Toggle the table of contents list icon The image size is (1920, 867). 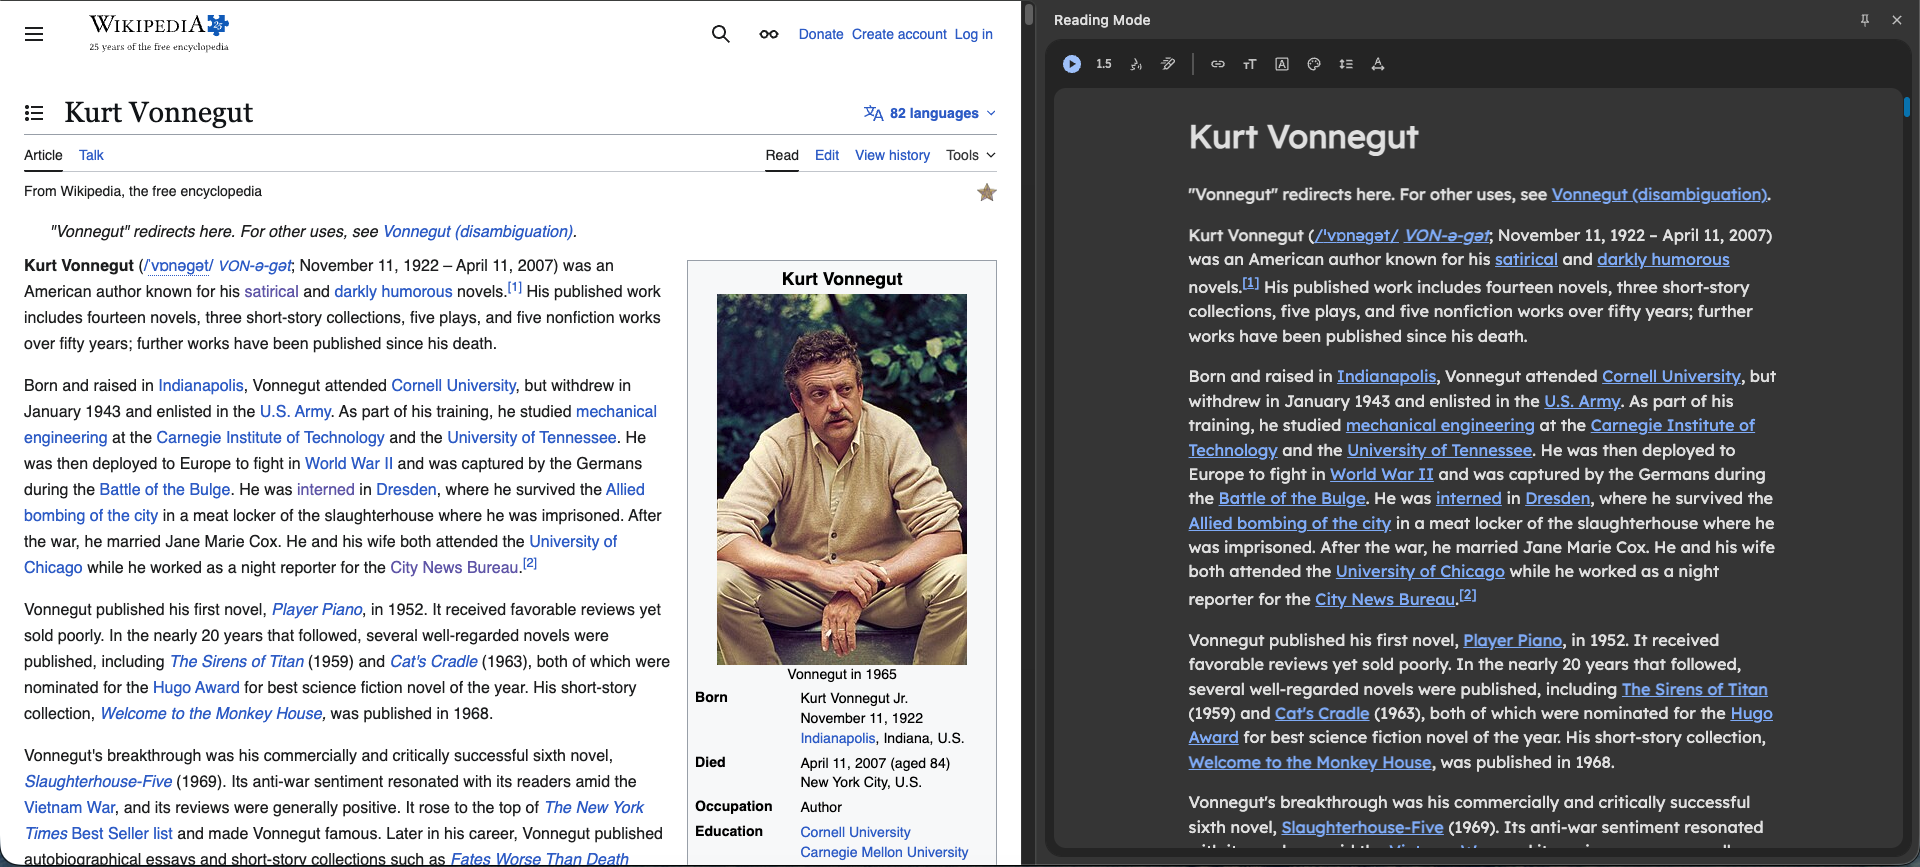click(x=34, y=113)
